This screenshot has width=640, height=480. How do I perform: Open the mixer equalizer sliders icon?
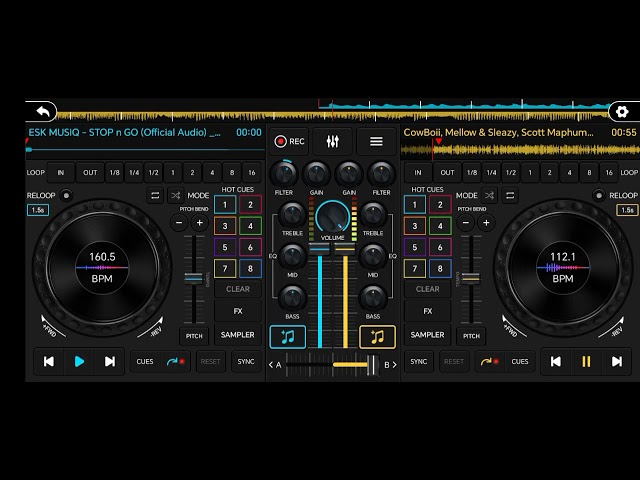(x=332, y=141)
